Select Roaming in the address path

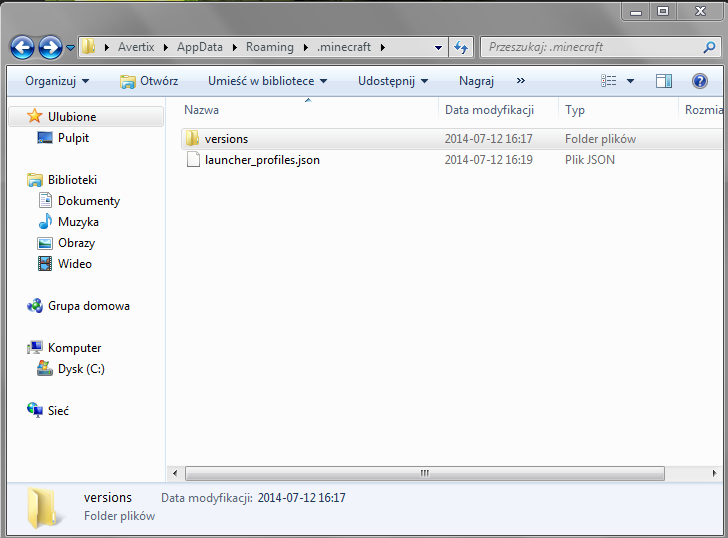pyautogui.click(x=270, y=47)
